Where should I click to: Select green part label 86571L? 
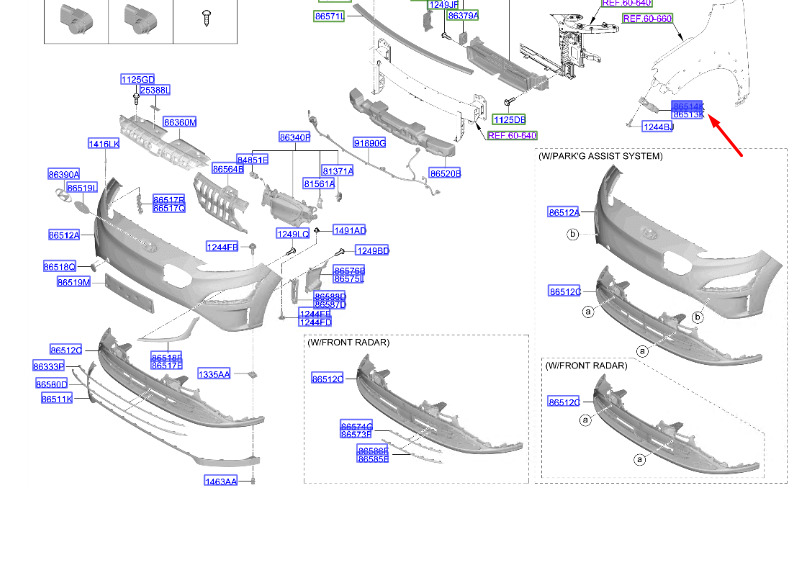coord(329,16)
